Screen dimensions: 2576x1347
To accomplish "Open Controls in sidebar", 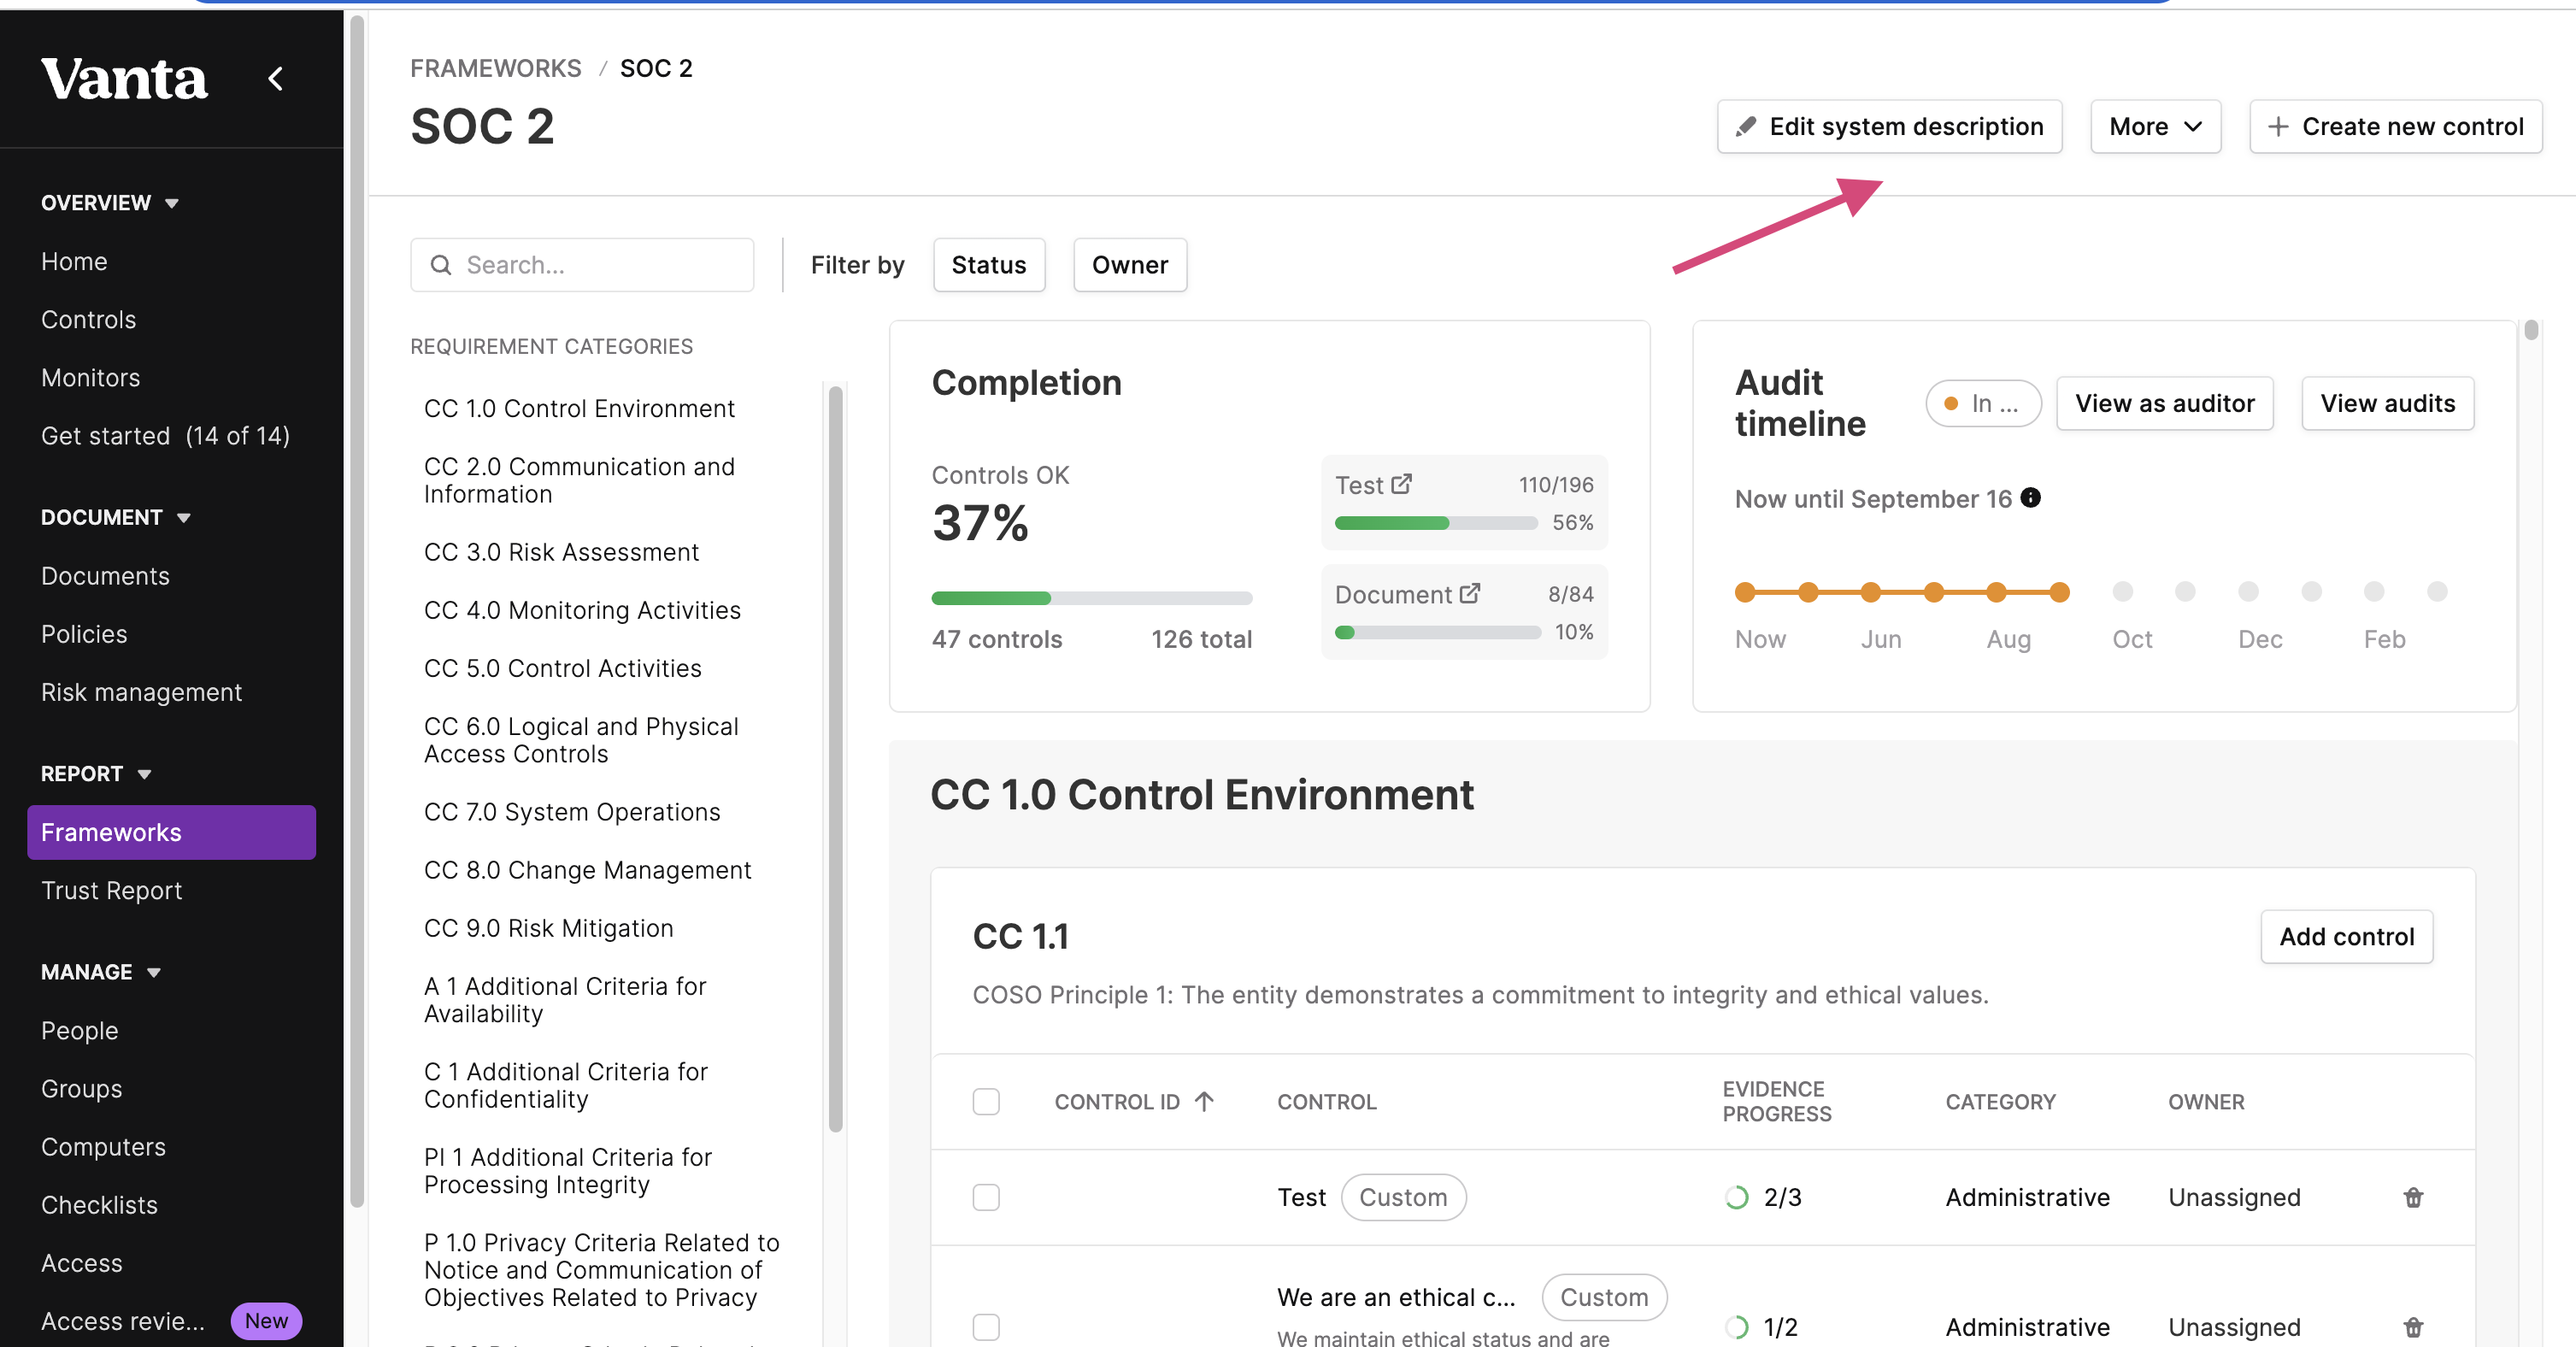I will (88, 319).
